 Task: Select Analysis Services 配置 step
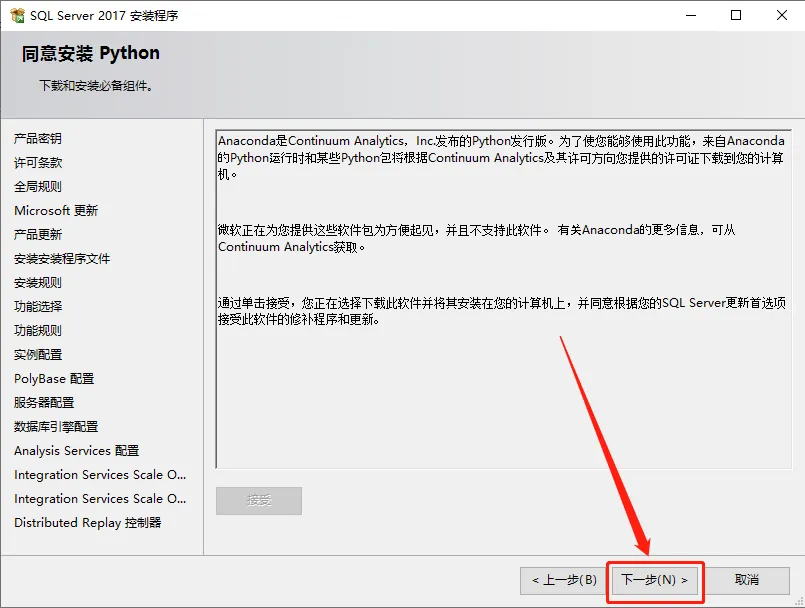click(x=76, y=451)
